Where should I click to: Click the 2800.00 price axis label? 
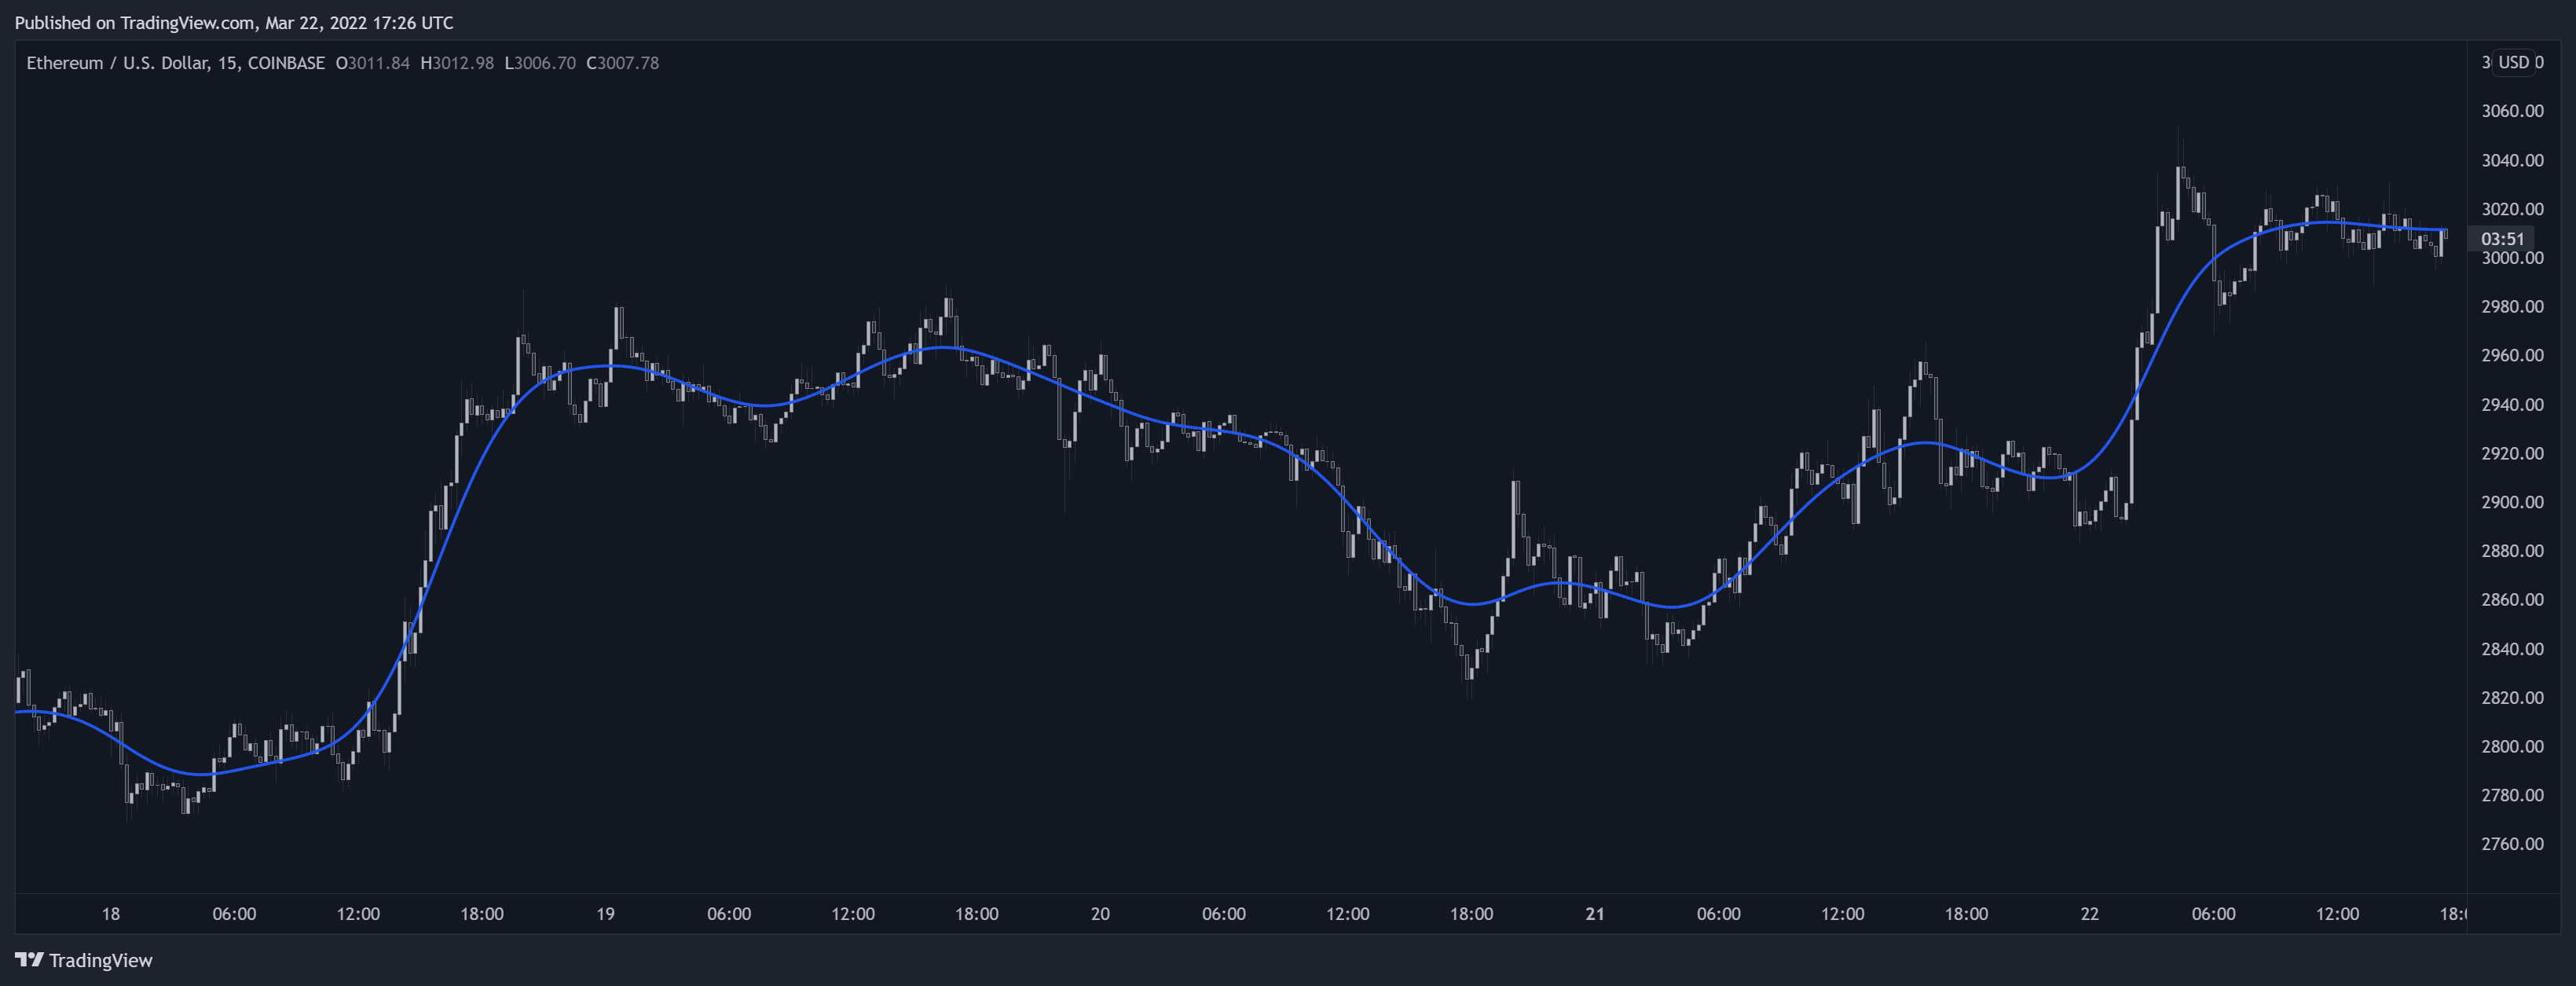tap(2512, 747)
